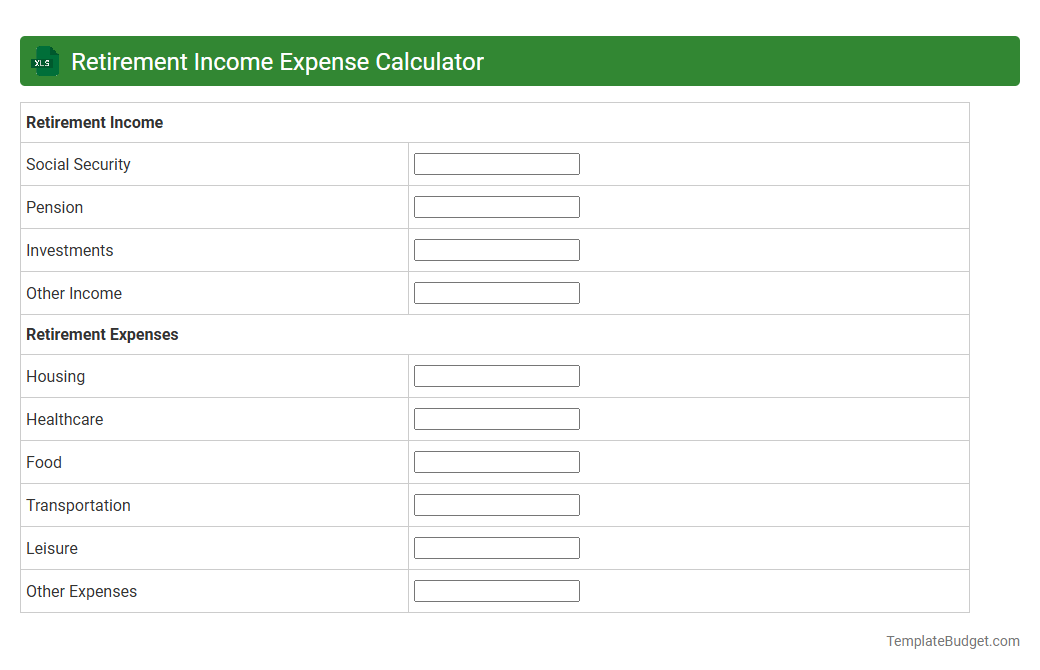Click the Housing expense input field
Screen dimensions: 1040x670
point(496,375)
